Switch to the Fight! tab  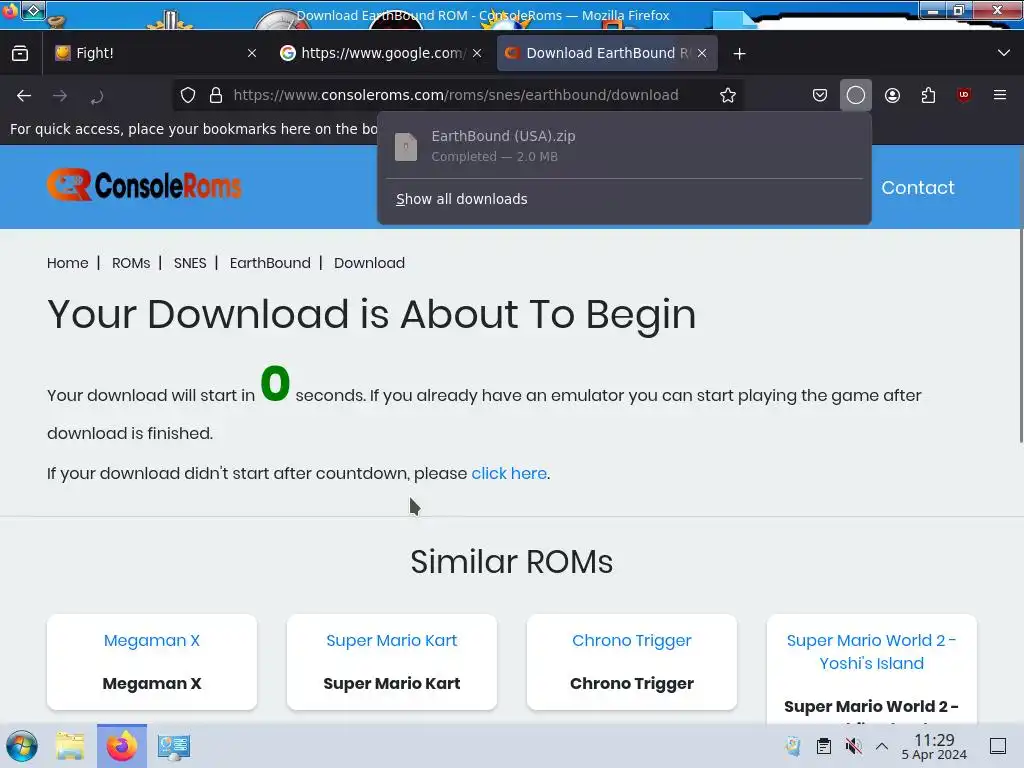click(x=155, y=54)
